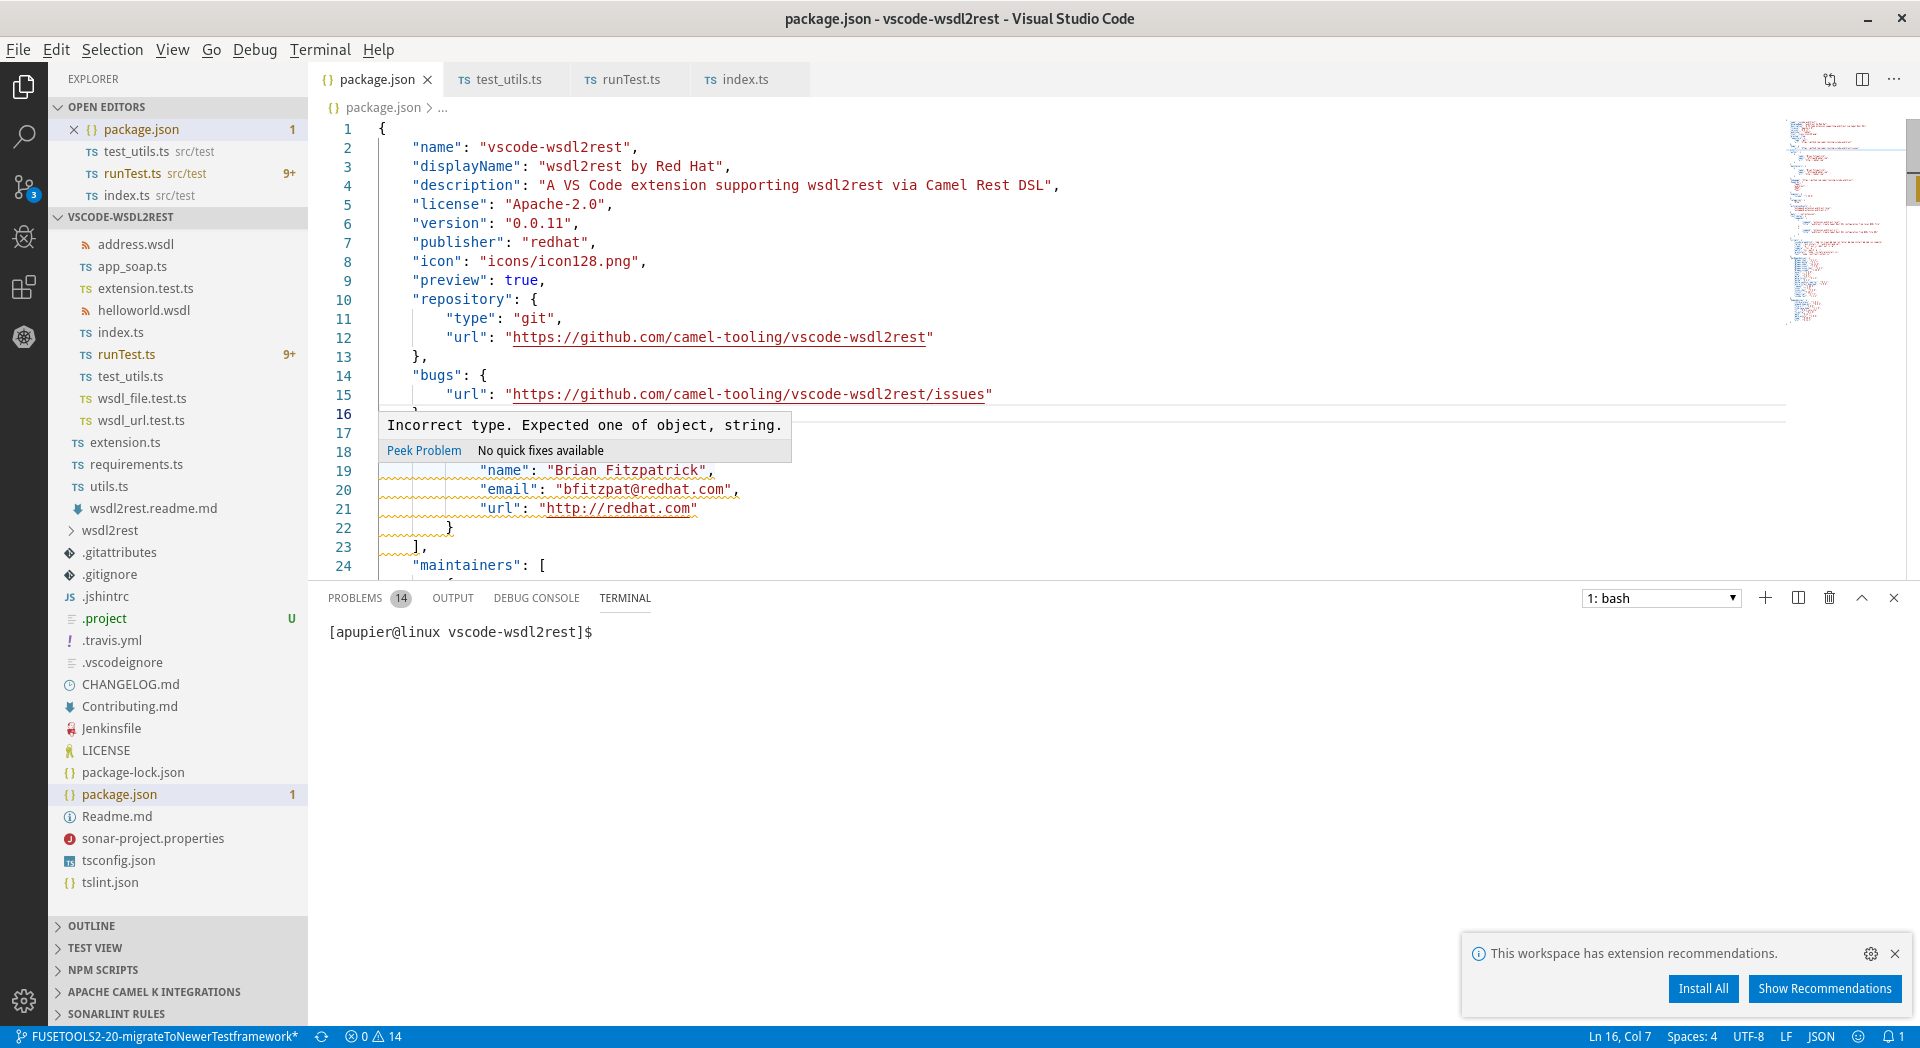Open a new terminal with the plus icon
Screen dimensions: 1920x1048
[x=1764, y=598]
